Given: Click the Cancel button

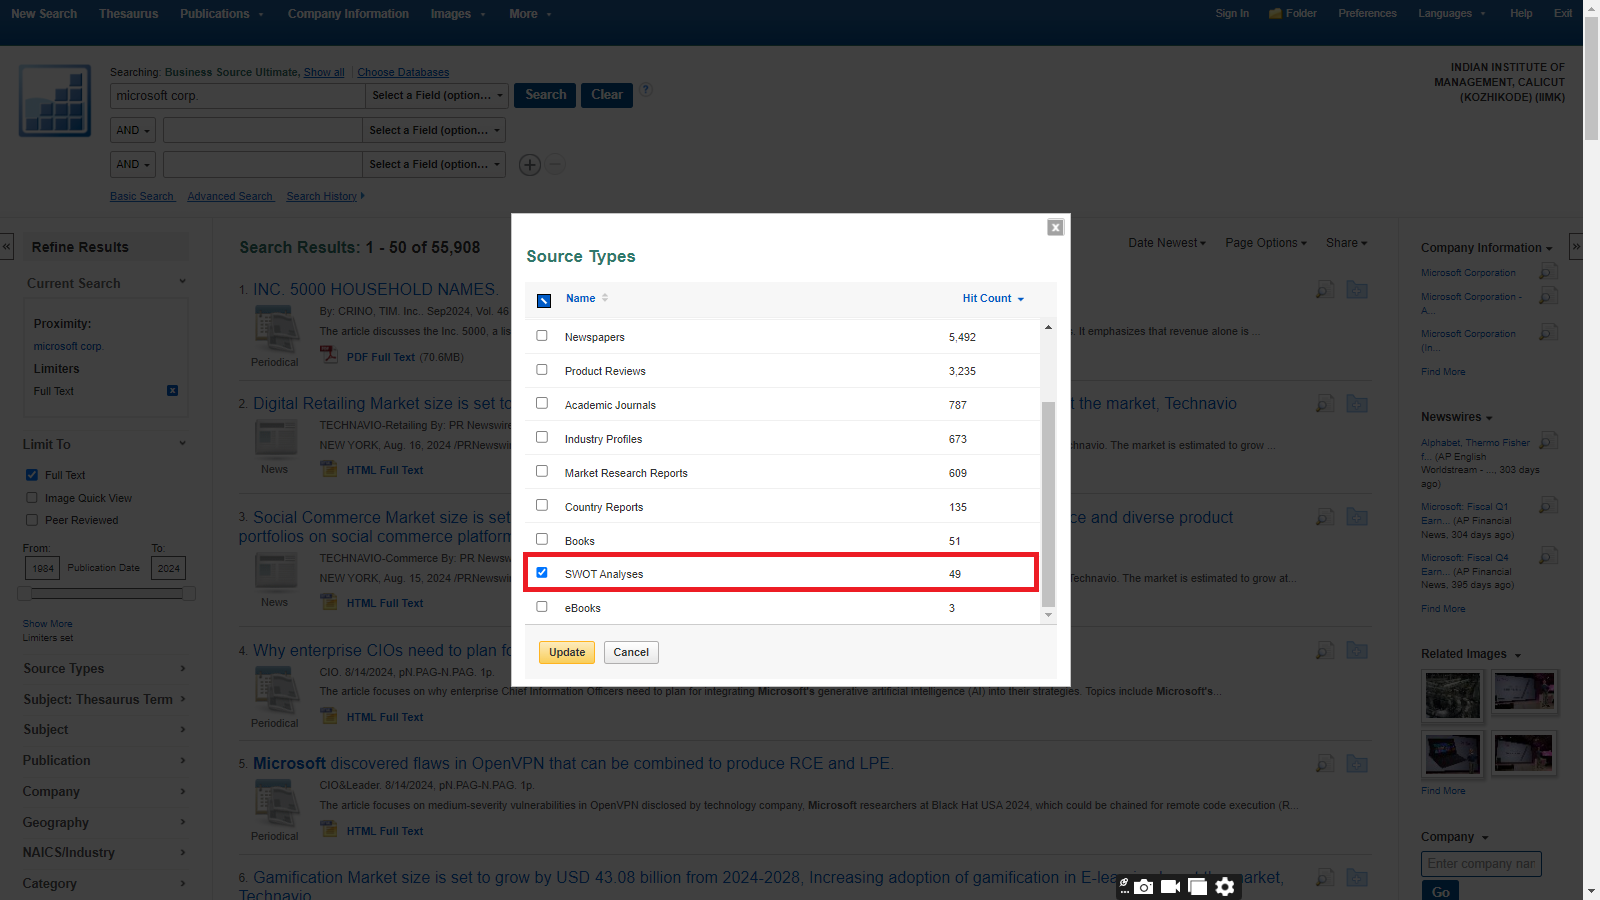Looking at the screenshot, I should pyautogui.click(x=631, y=653).
